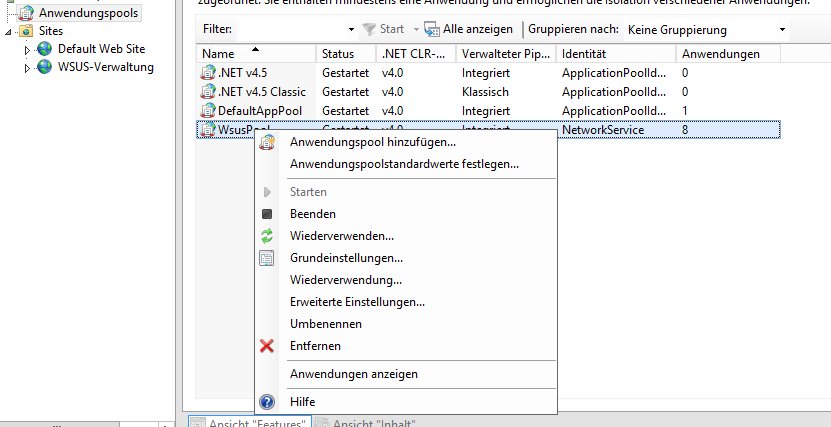Screen dimensions: 831x427
Task: Select DefaultAppPool row name
Action: coord(260,111)
